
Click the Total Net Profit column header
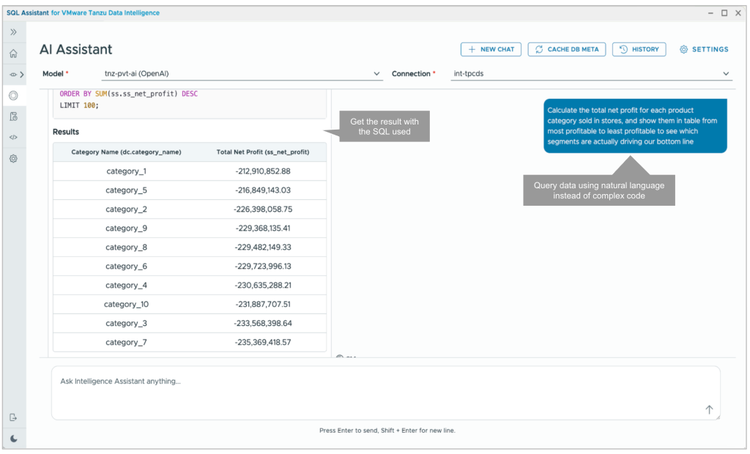263,152
